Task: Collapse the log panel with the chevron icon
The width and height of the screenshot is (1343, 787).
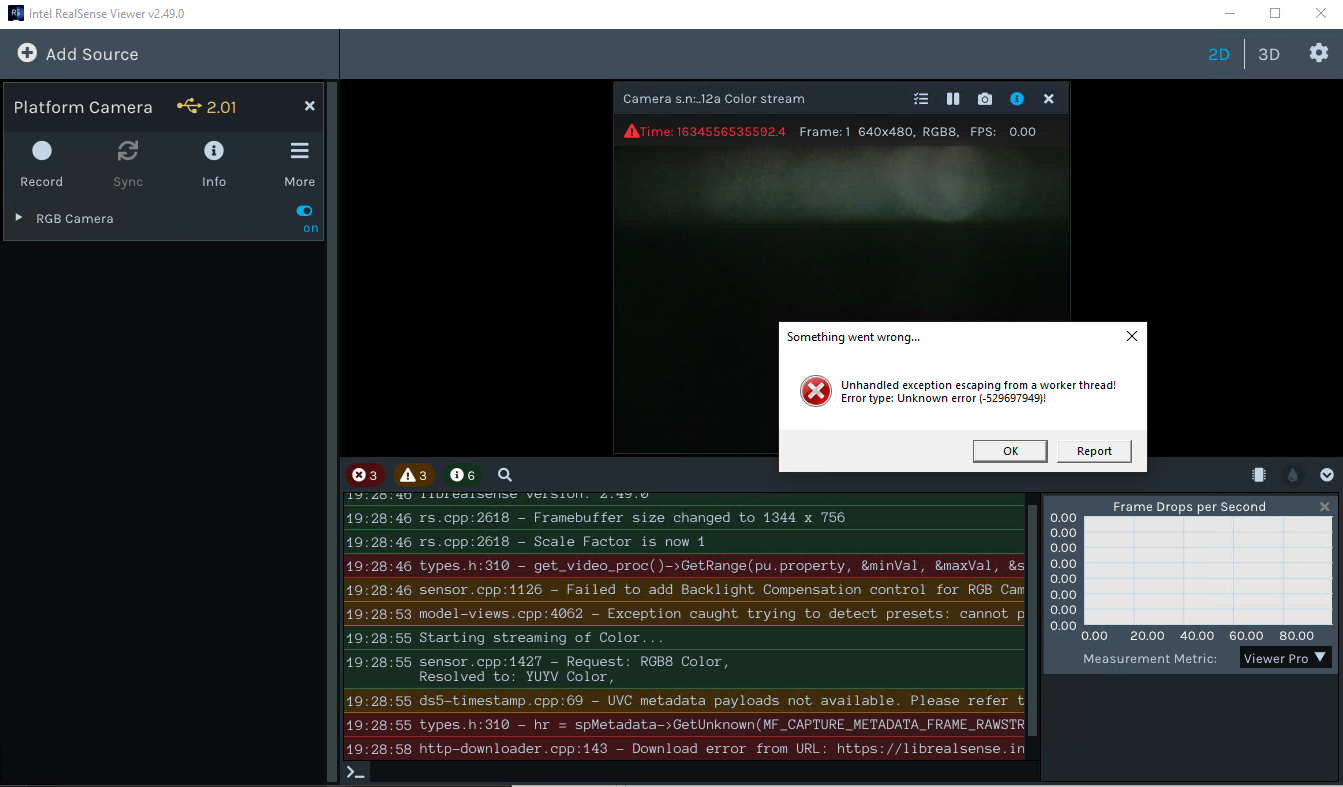Action: [1327, 475]
